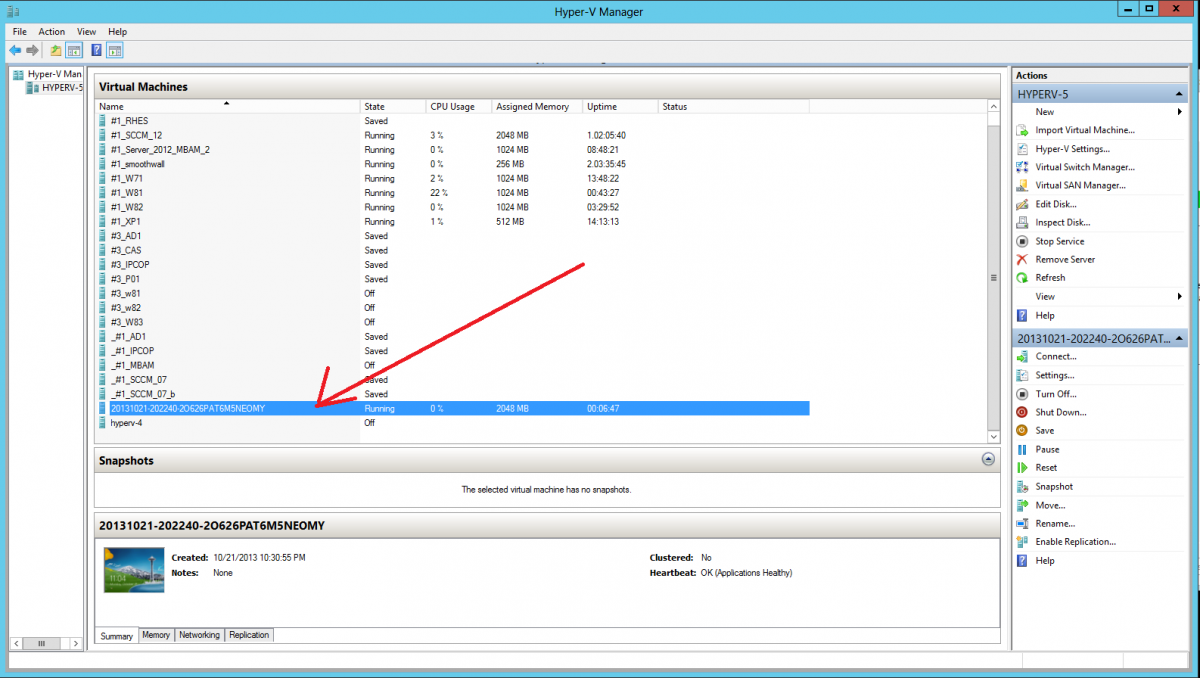Click the orange Save icon
Screen dimensions: 1200x678
[x=1022, y=430]
